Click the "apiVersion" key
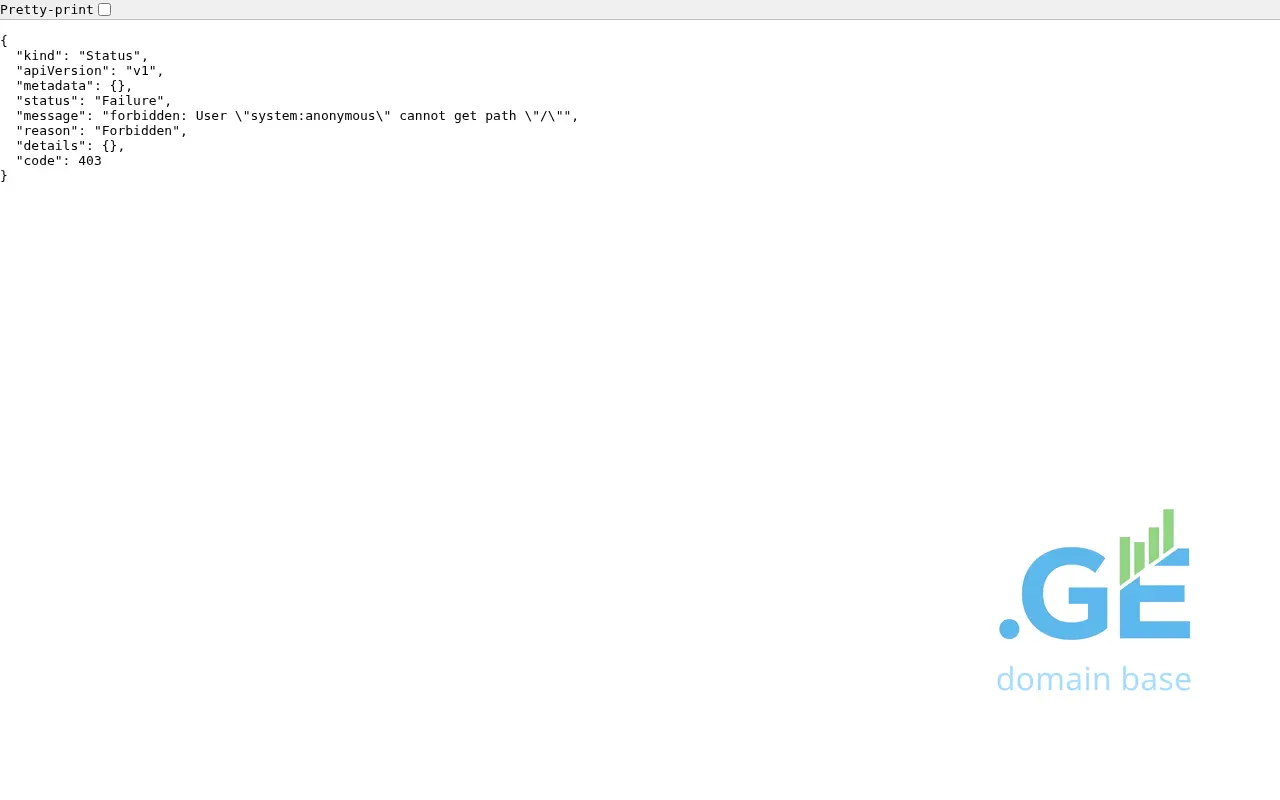This screenshot has height=800, width=1280. point(62,71)
